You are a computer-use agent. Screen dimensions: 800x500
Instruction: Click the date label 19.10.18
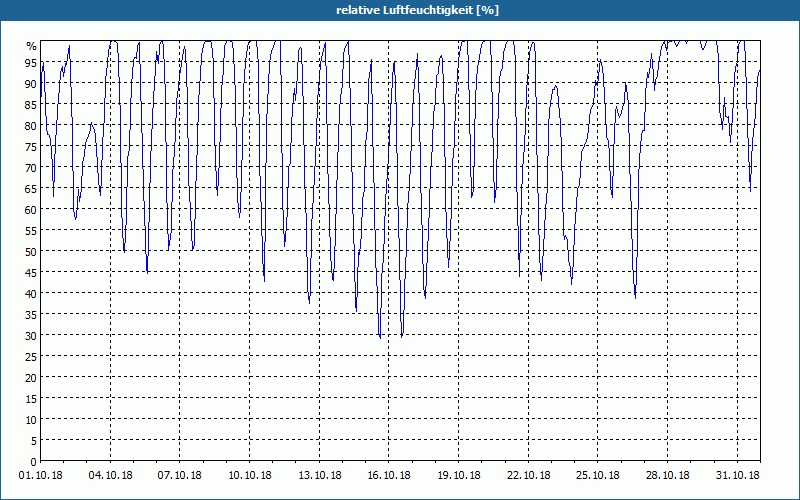(x=459, y=476)
